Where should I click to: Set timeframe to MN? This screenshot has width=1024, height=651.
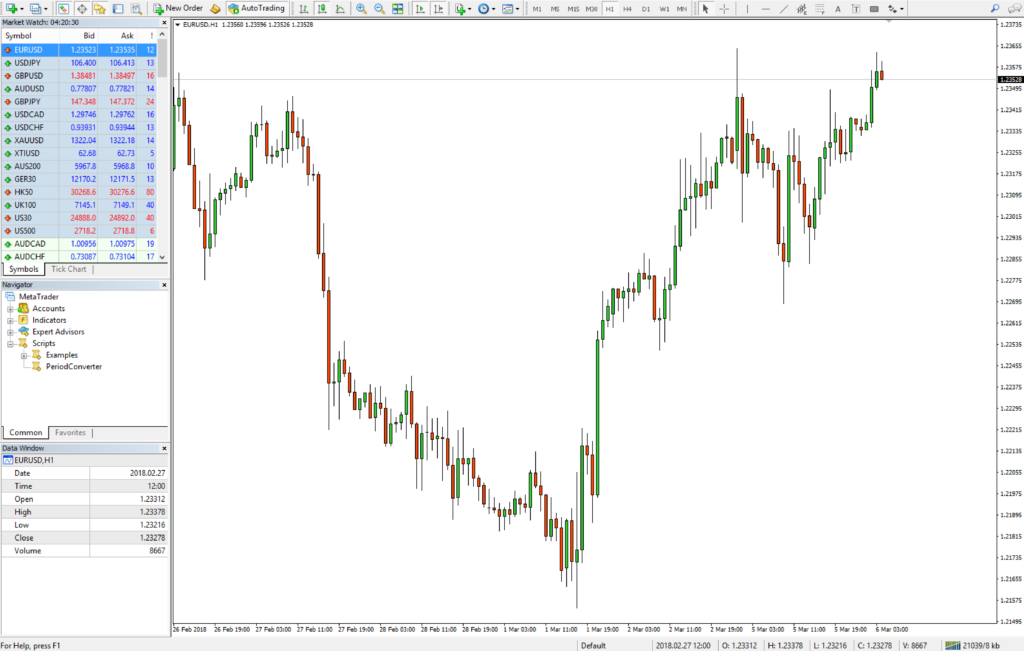click(x=682, y=8)
